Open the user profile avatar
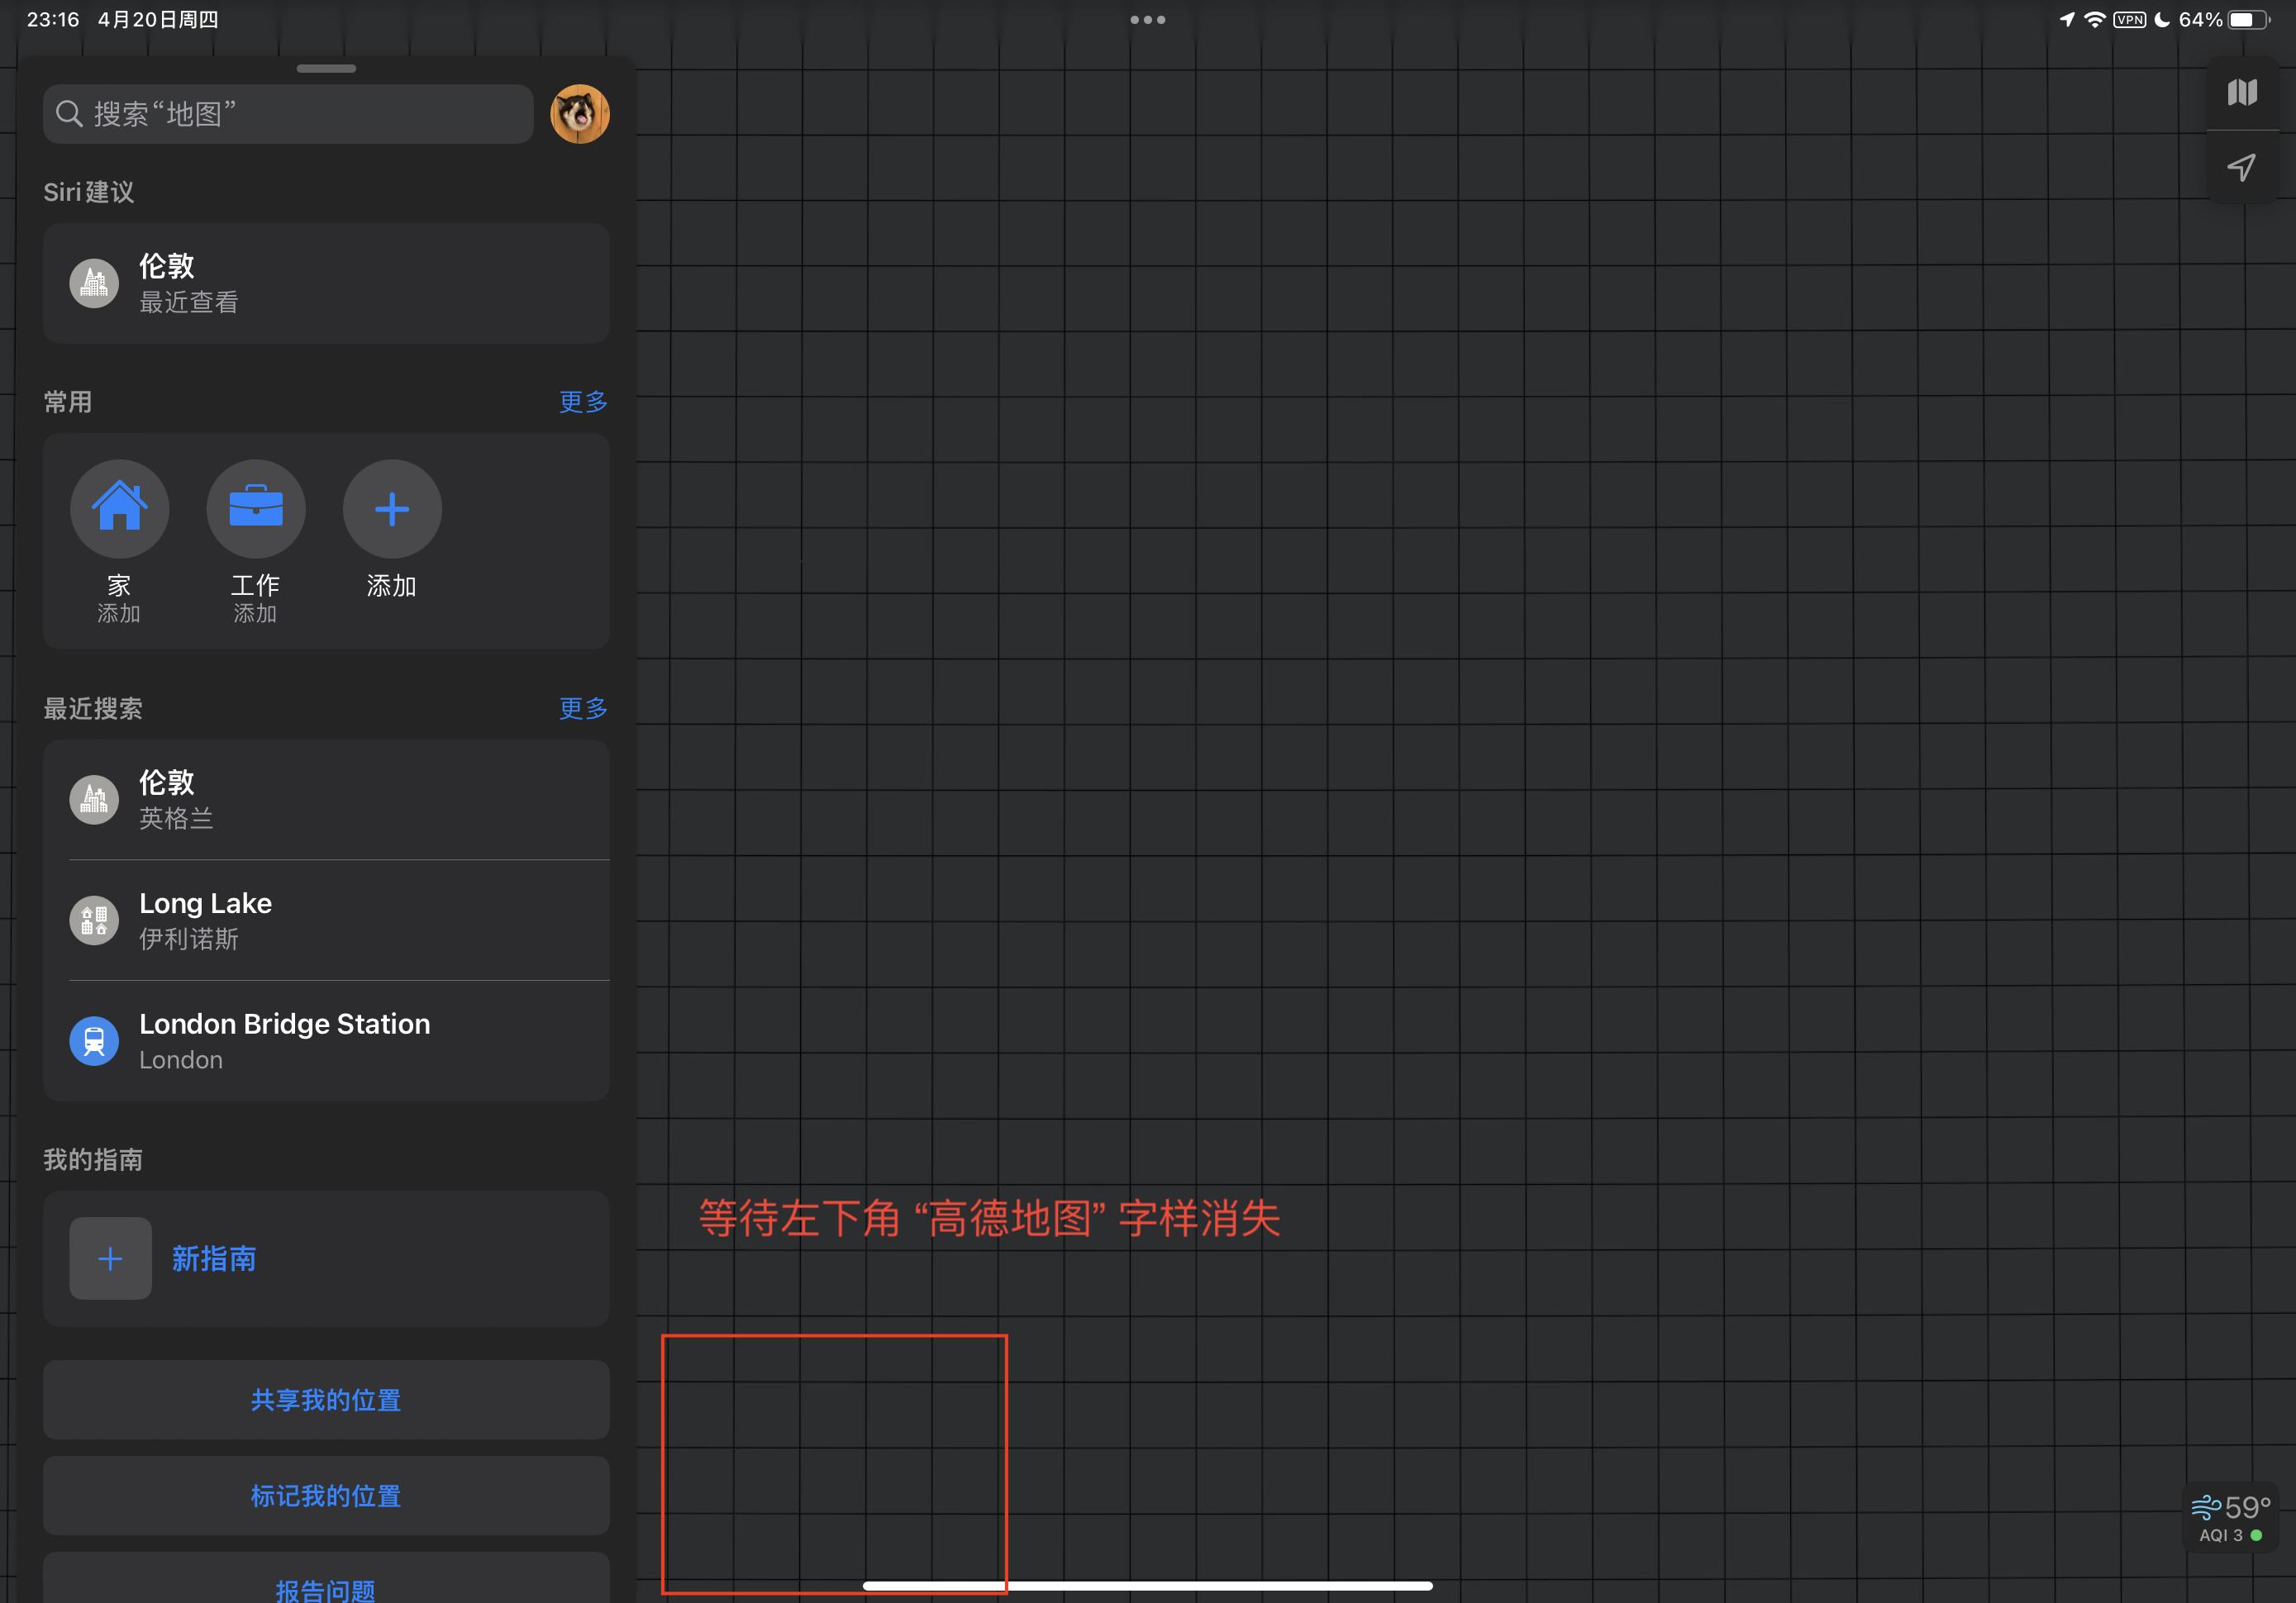This screenshot has width=2296, height=1603. (579, 114)
